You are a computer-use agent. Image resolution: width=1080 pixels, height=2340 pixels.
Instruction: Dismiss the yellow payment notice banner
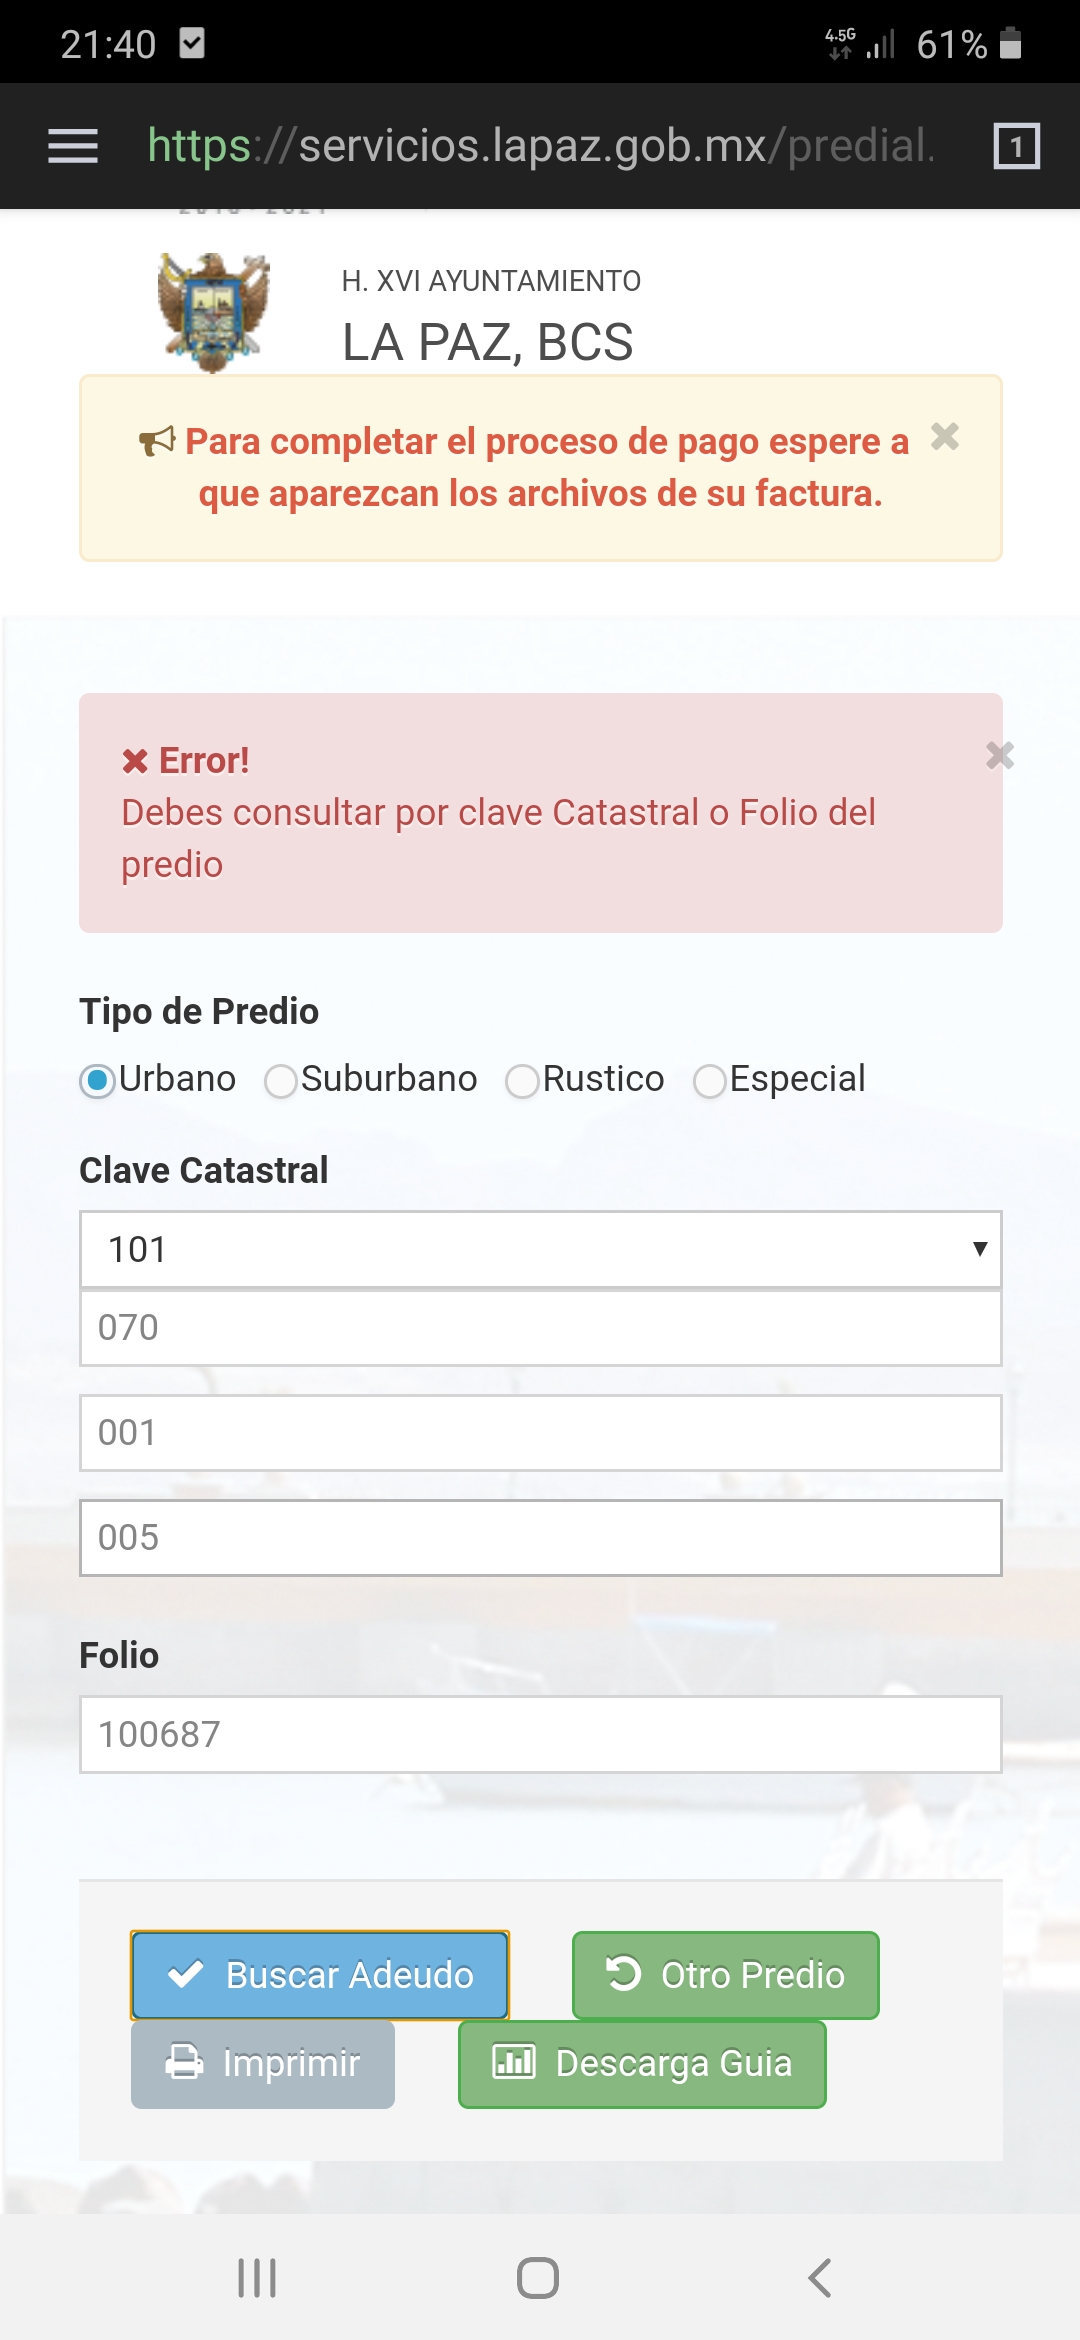pos(944,437)
